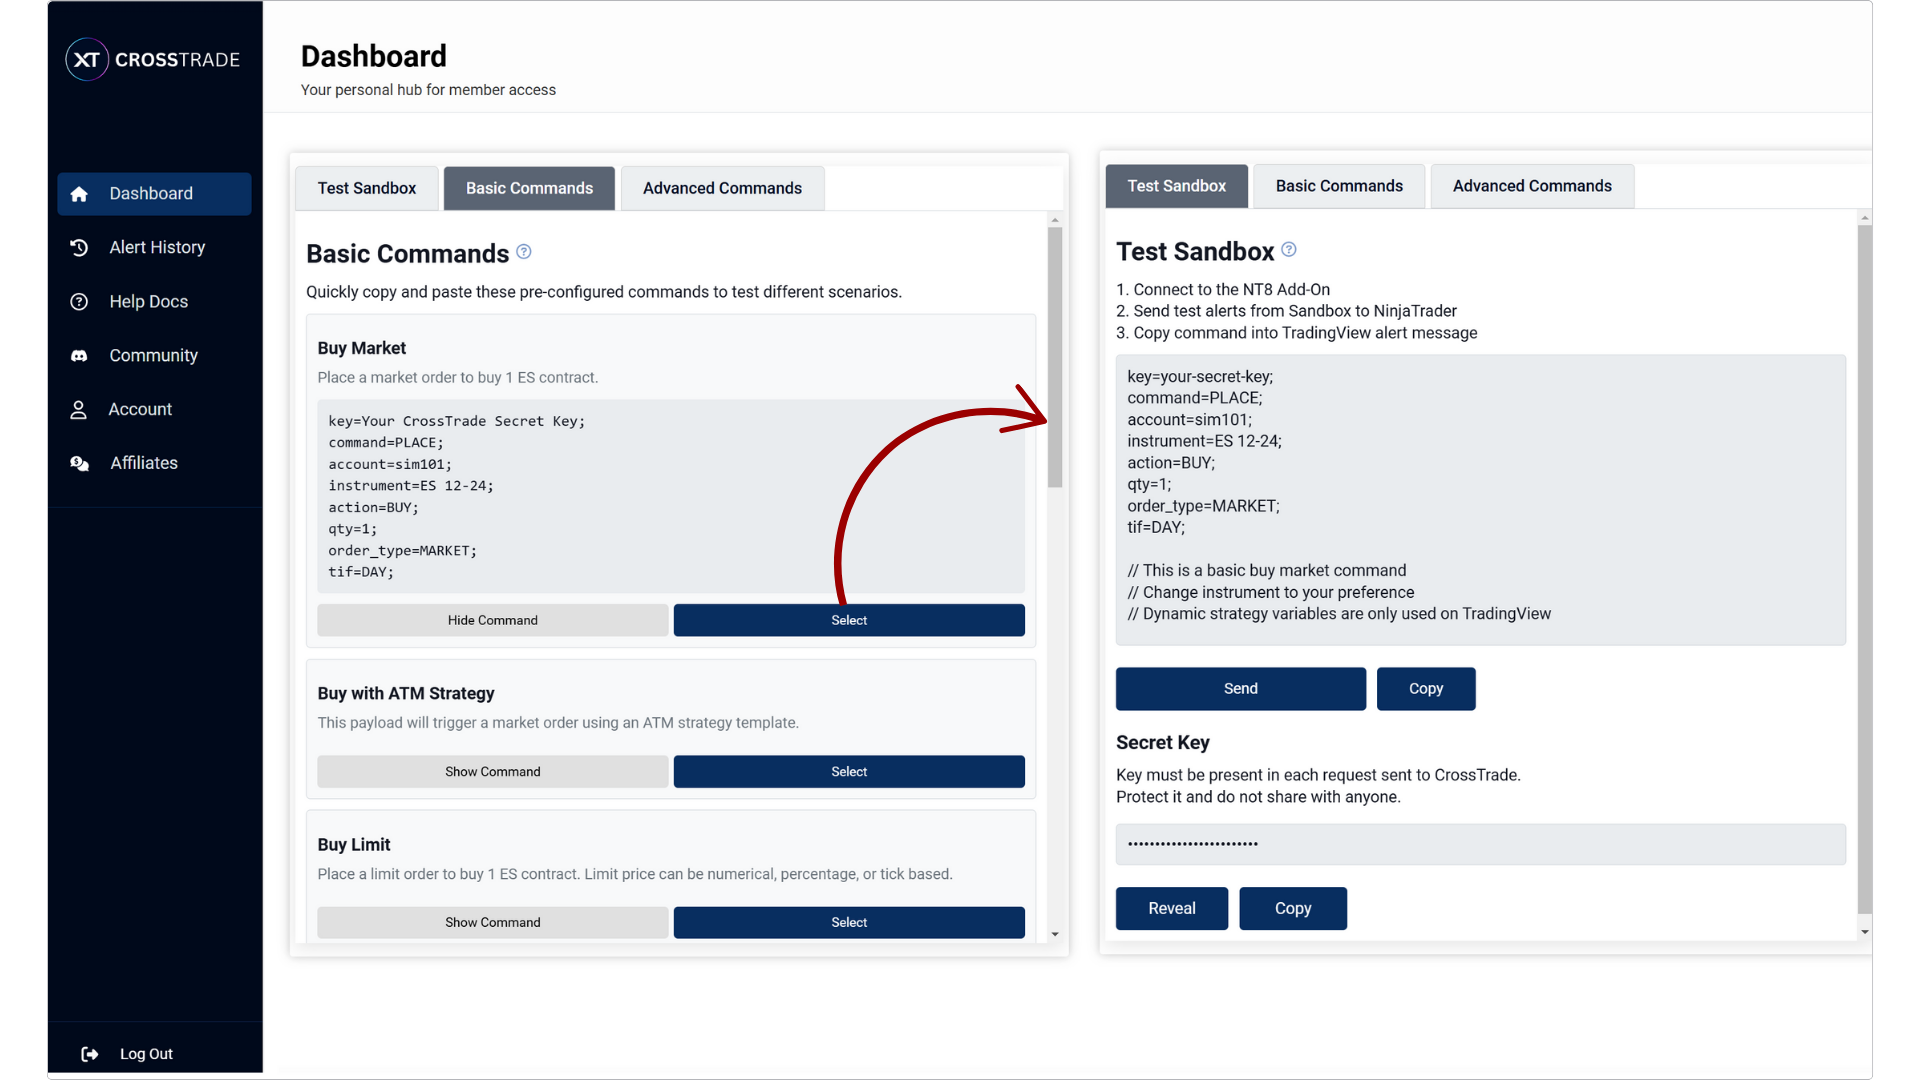This screenshot has width=1920, height=1080.
Task: Click the masked secret key field
Action: tap(1481, 845)
